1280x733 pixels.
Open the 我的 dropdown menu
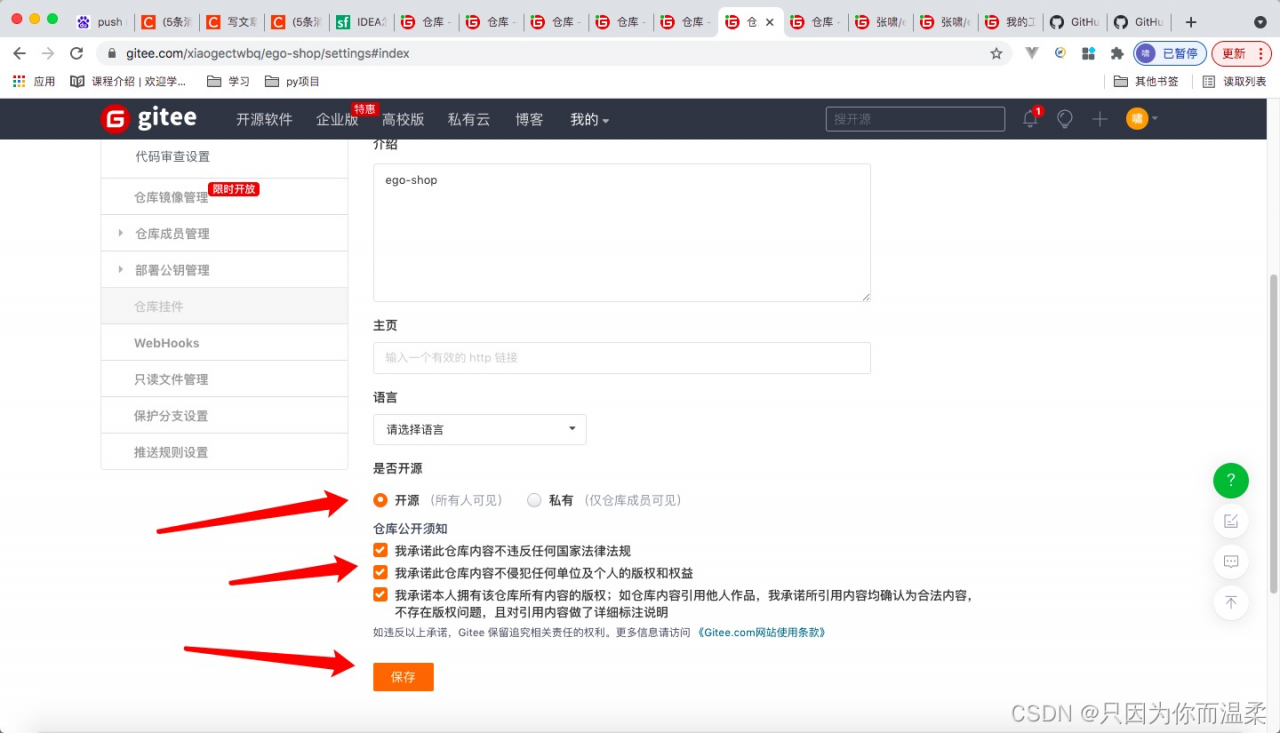pyautogui.click(x=589, y=119)
